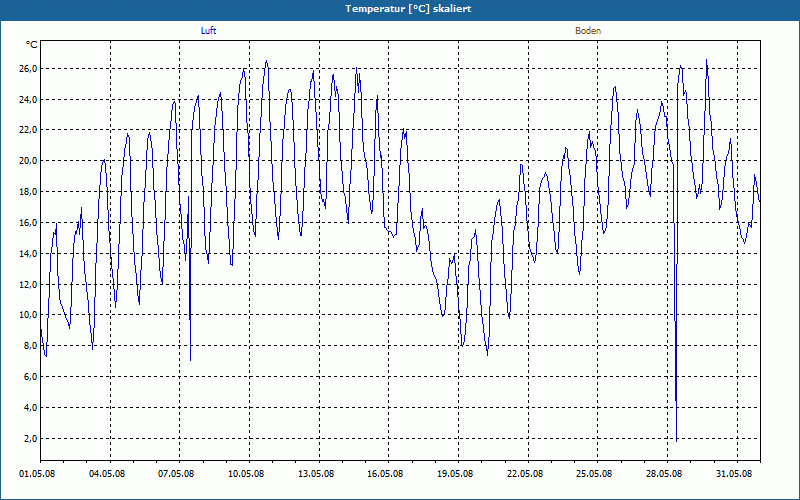This screenshot has height=500, width=800.
Task: Click the 25.05.08 date label
Action: (594, 474)
